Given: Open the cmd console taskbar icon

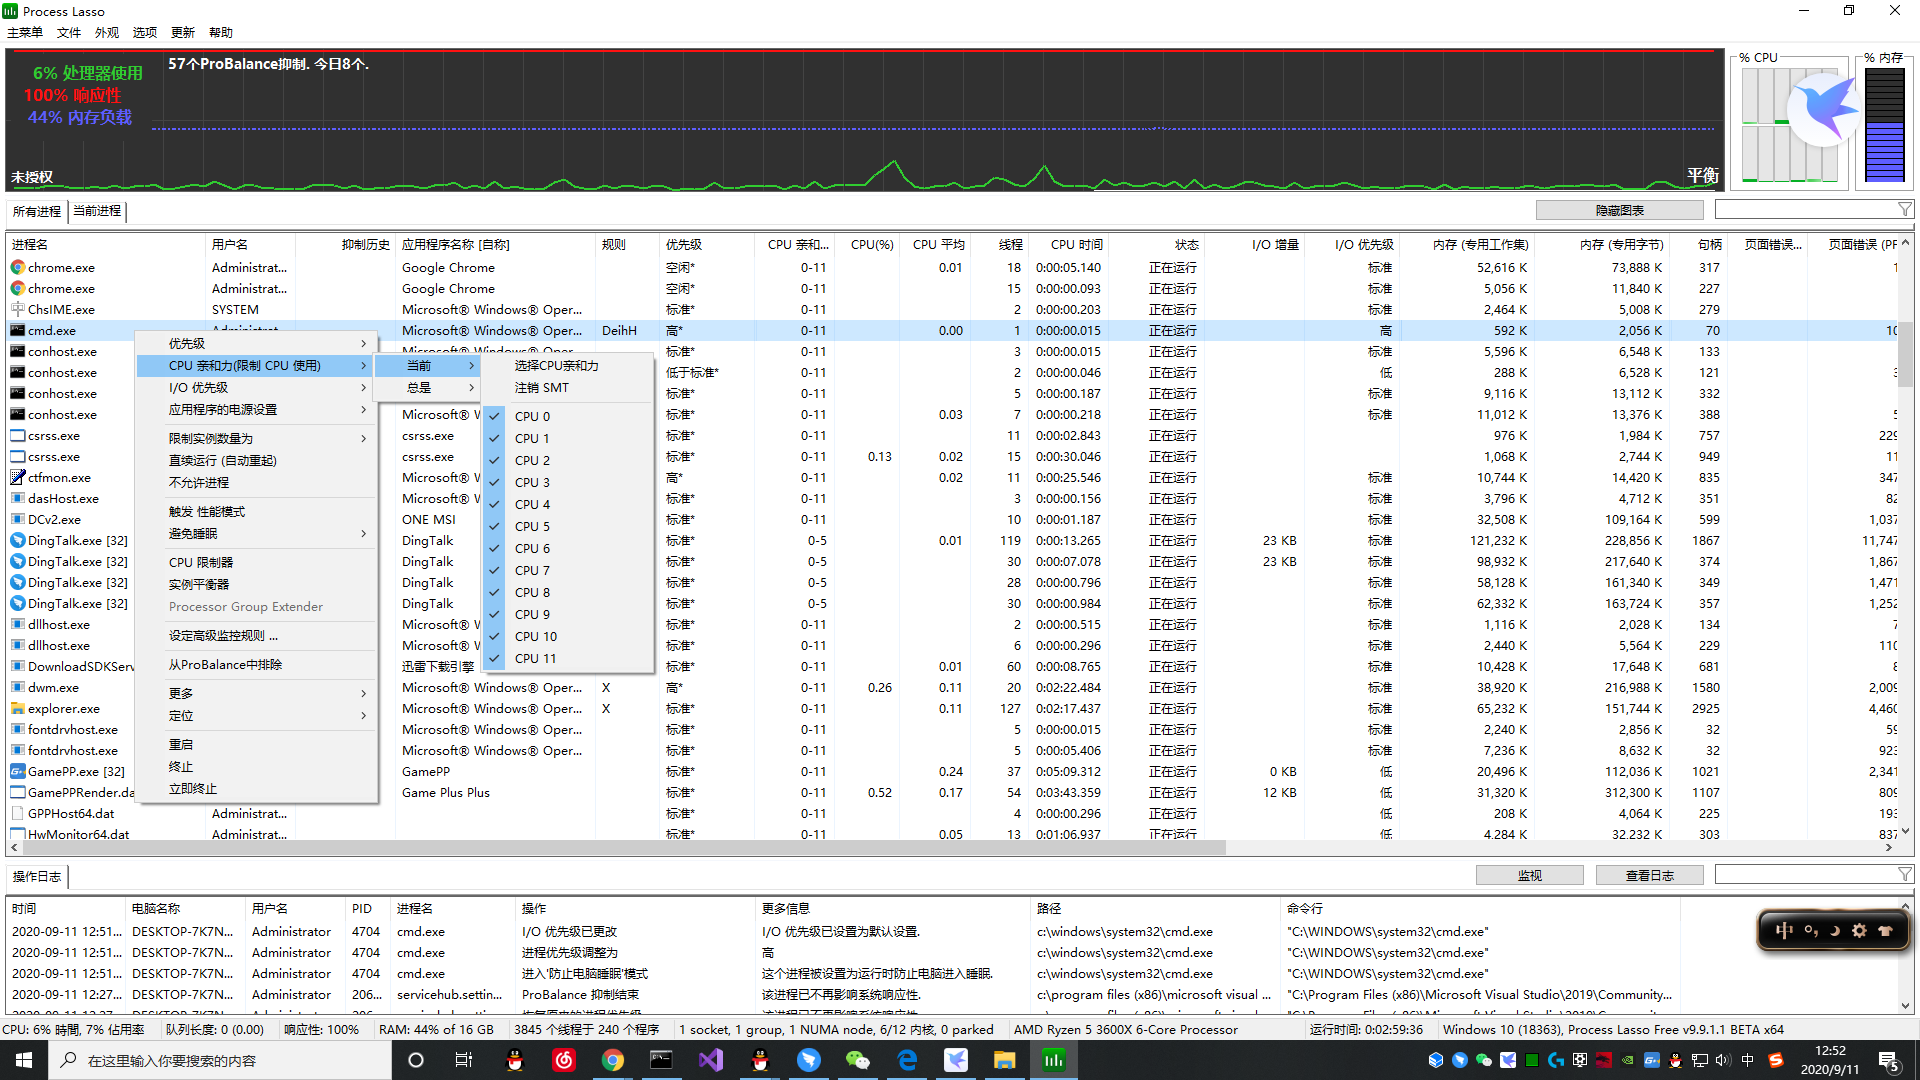Looking at the screenshot, I should coord(662,1060).
